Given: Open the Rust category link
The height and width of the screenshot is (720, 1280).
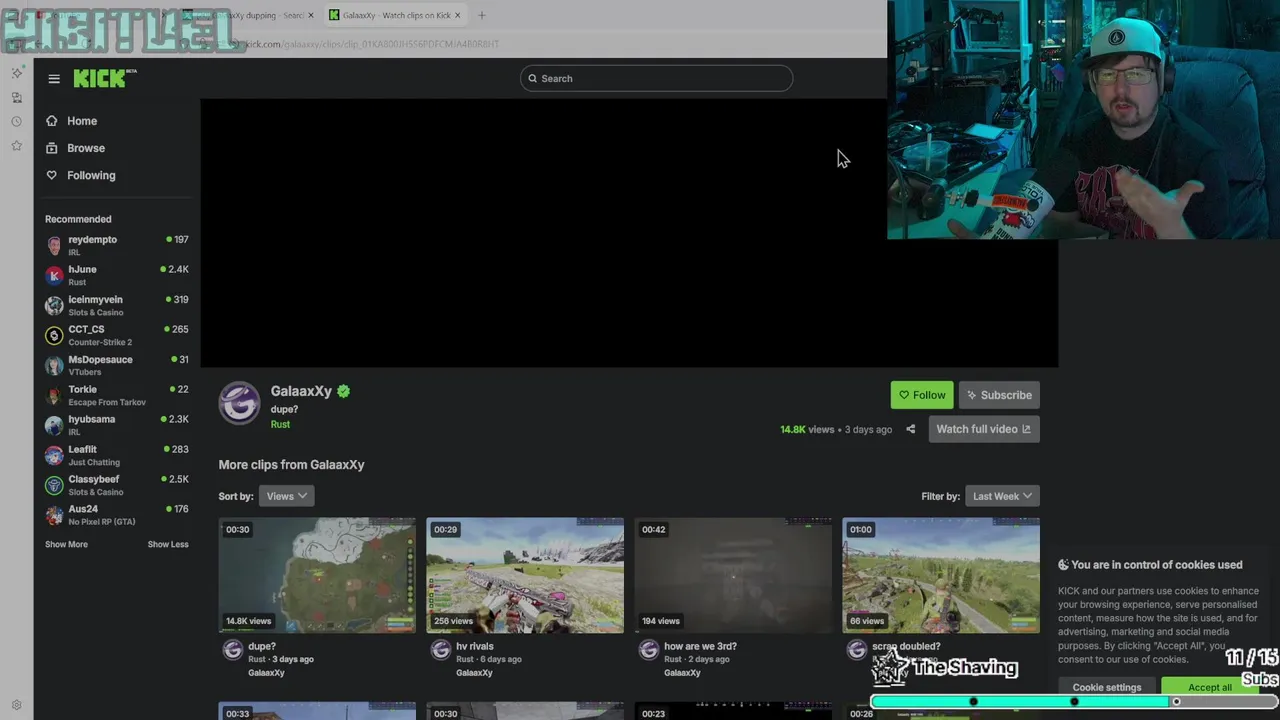Looking at the screenshot, I should click(280, 424).
